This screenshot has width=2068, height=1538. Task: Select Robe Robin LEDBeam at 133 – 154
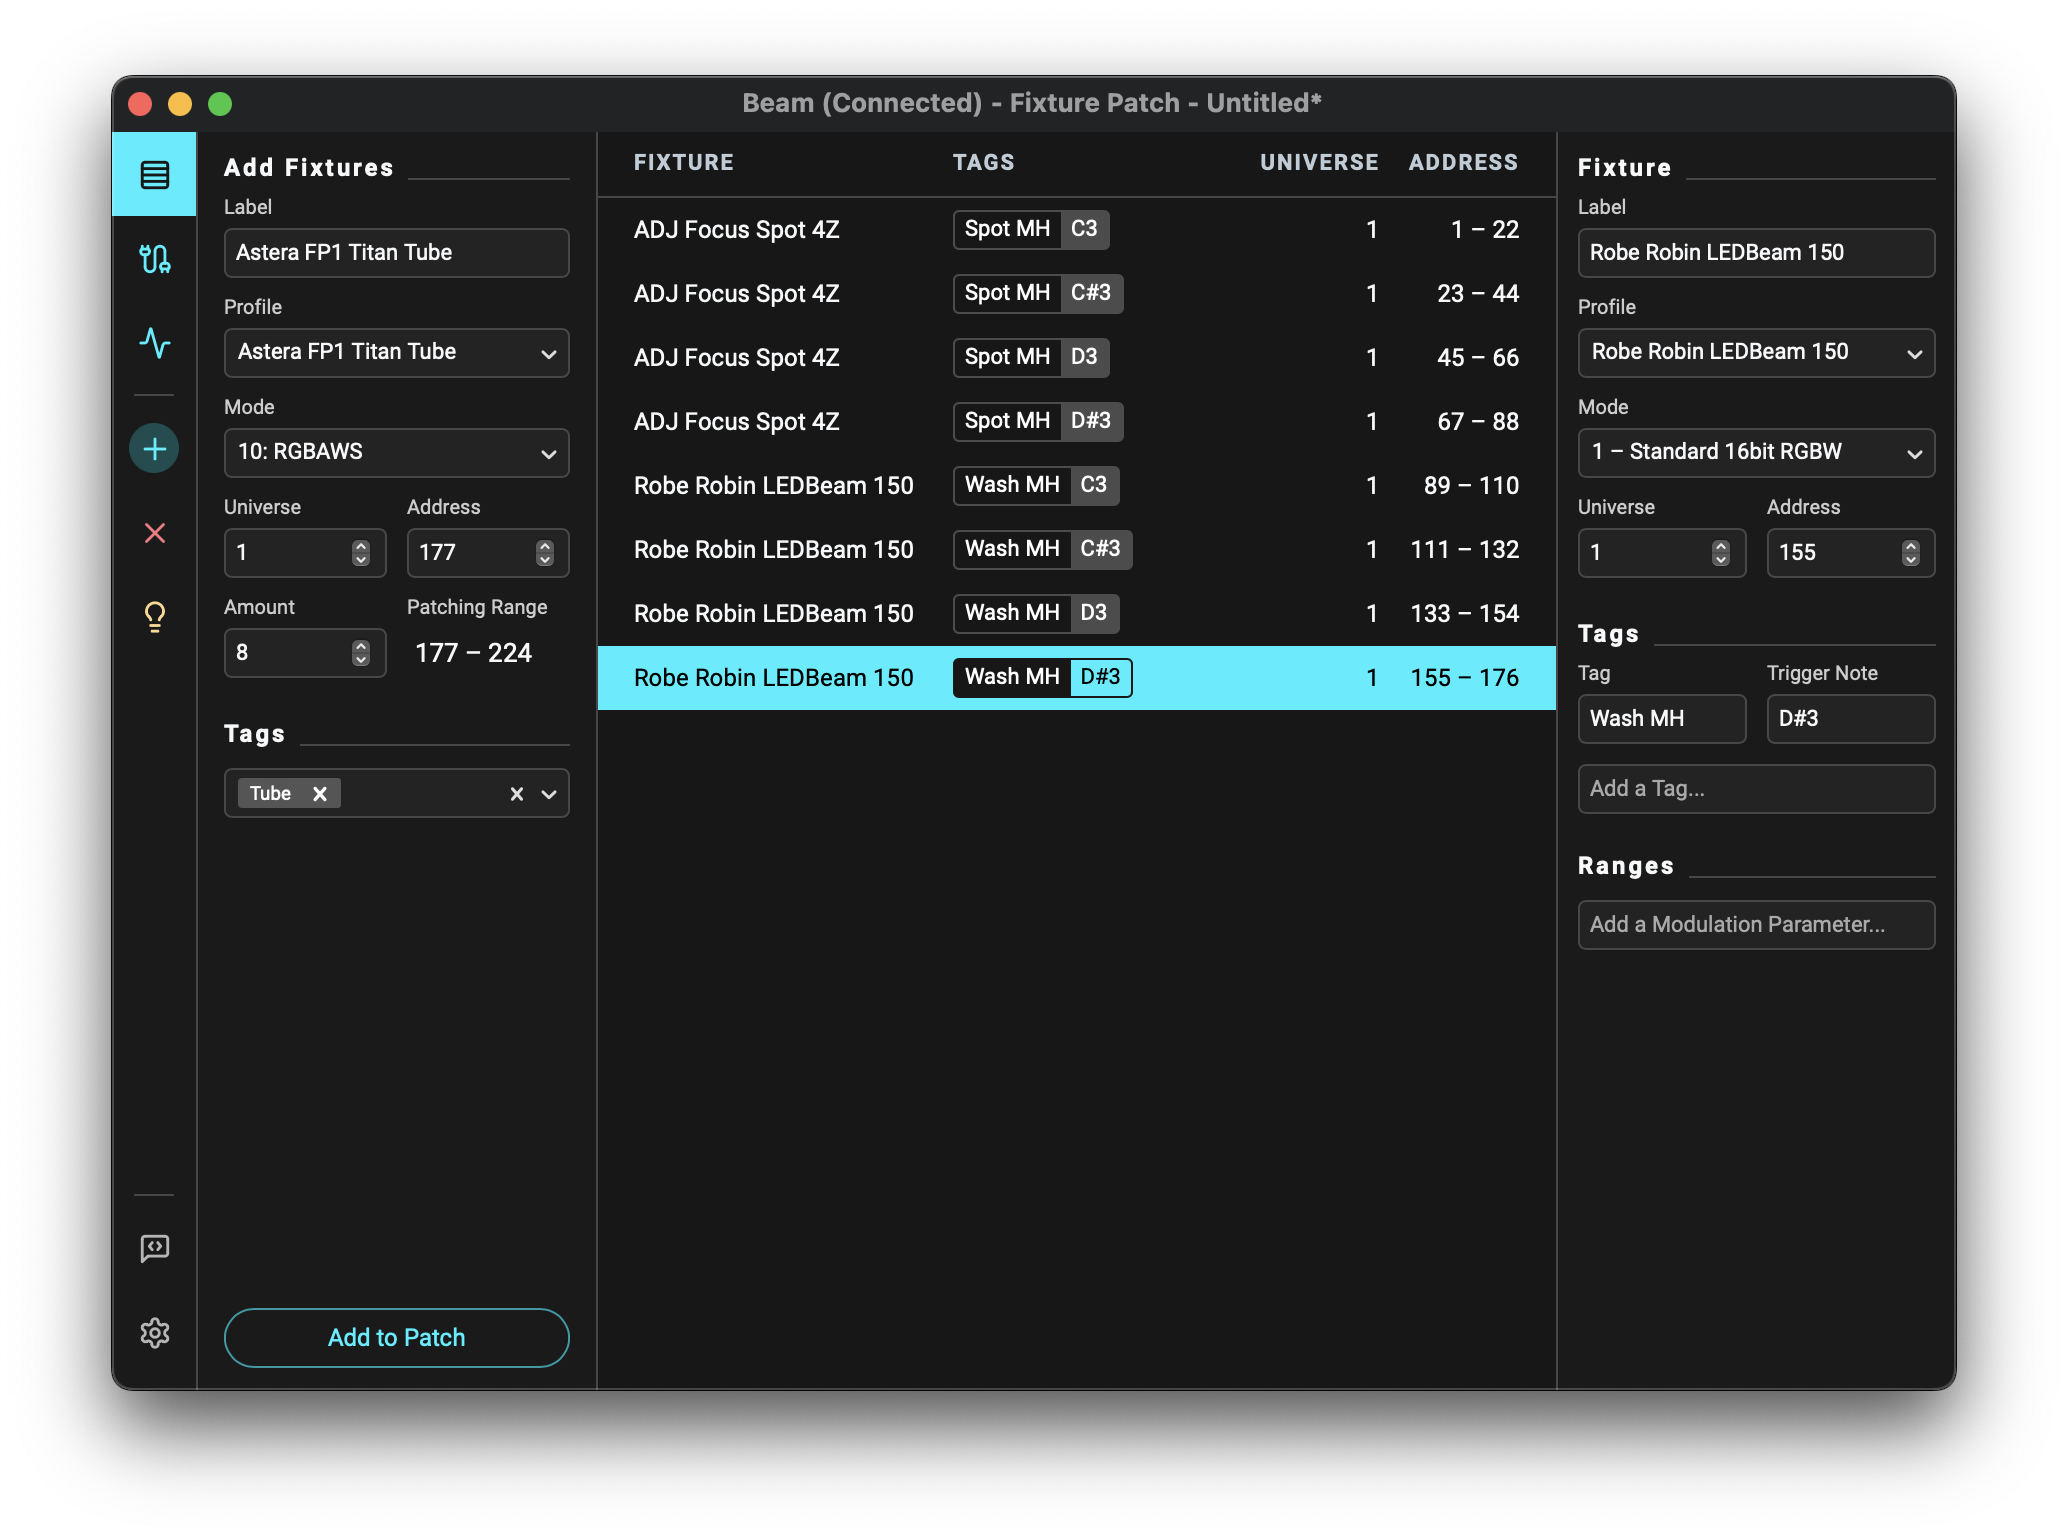(1077, 614)
